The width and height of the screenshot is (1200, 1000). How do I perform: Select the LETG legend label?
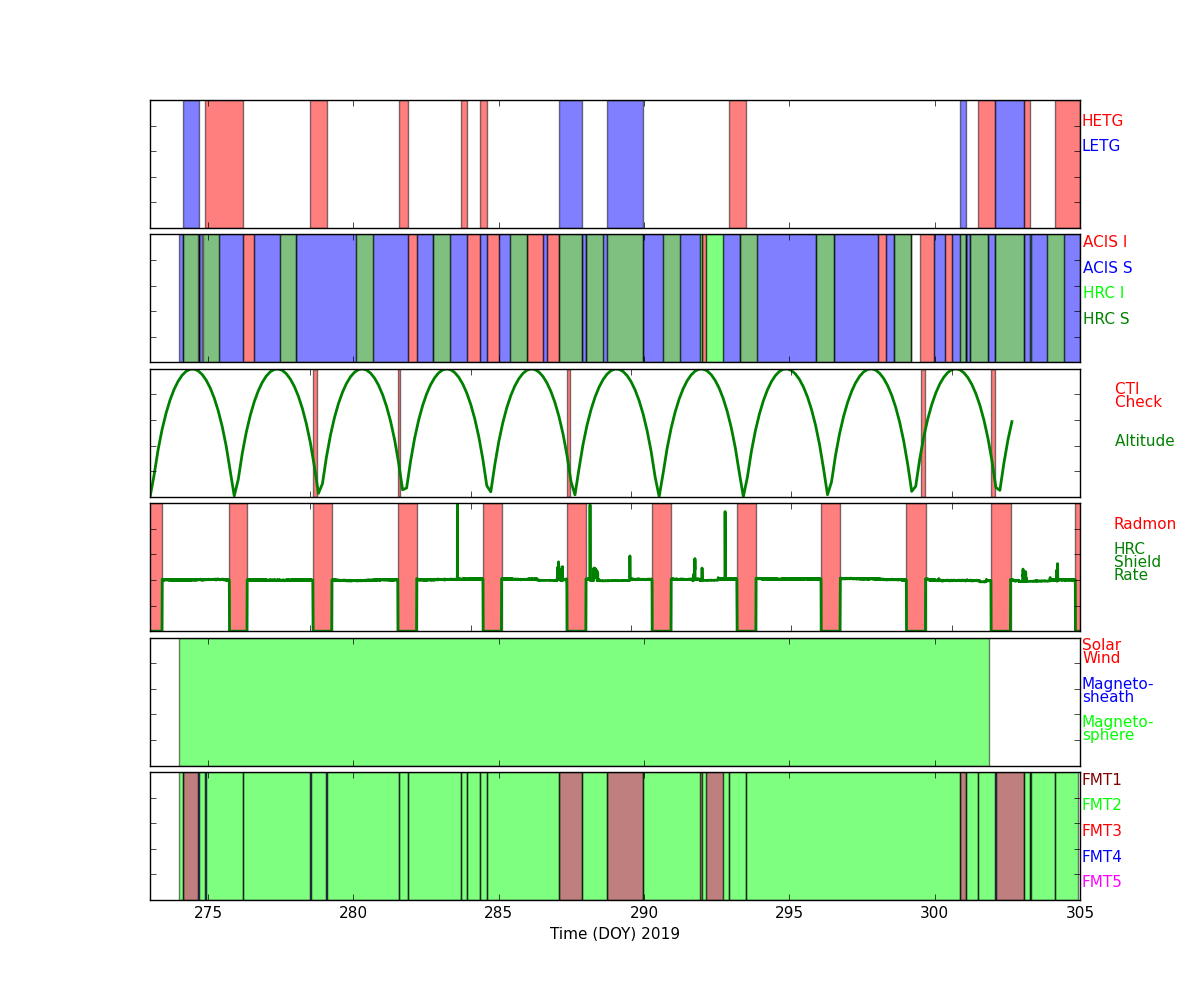1100,146
